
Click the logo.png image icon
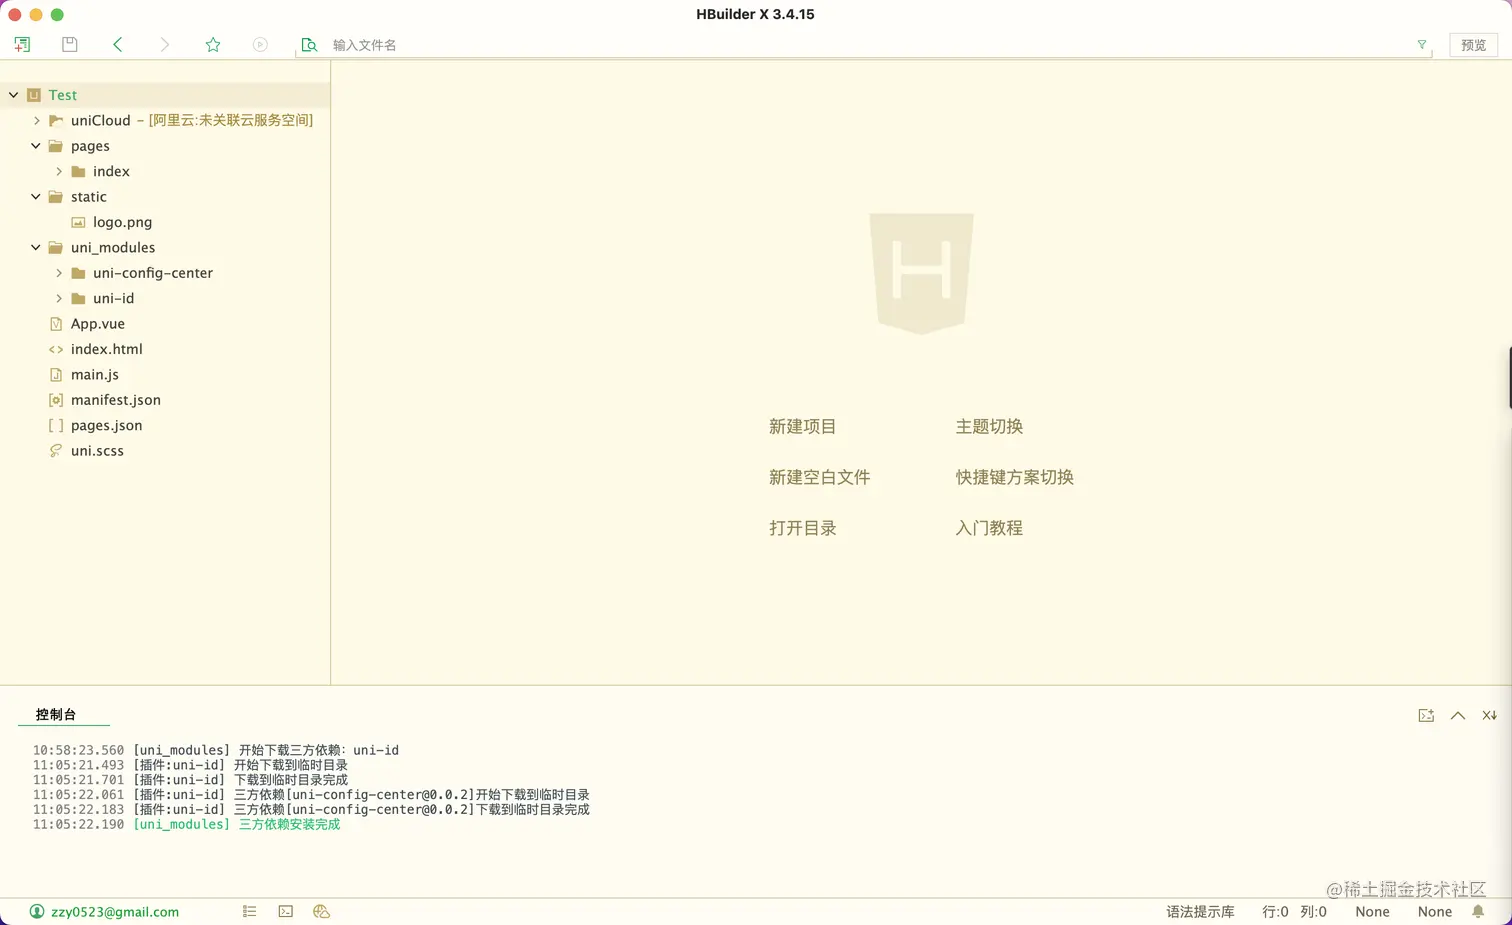[x=78, y=222]
